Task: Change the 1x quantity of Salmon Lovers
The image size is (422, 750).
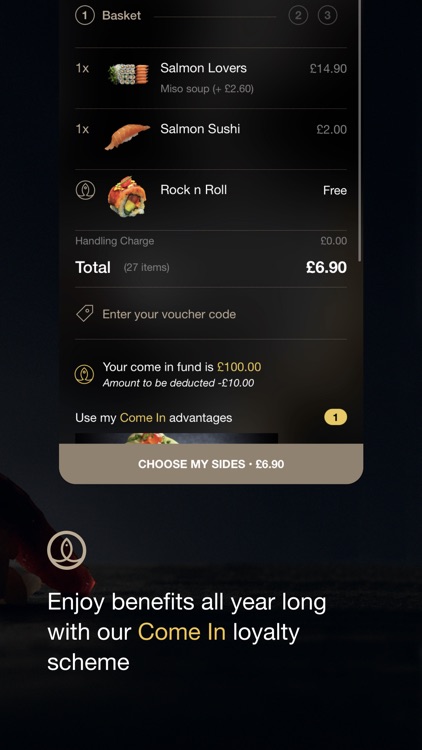Action: click(x=82, y=68)
